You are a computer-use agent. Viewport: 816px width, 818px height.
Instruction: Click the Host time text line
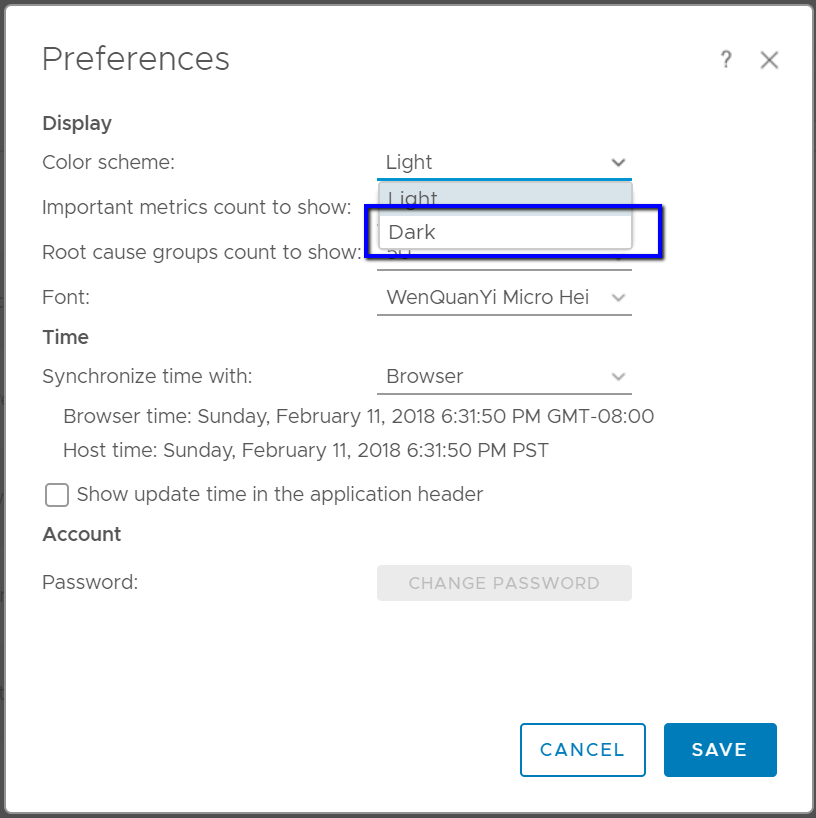(305, 450)
